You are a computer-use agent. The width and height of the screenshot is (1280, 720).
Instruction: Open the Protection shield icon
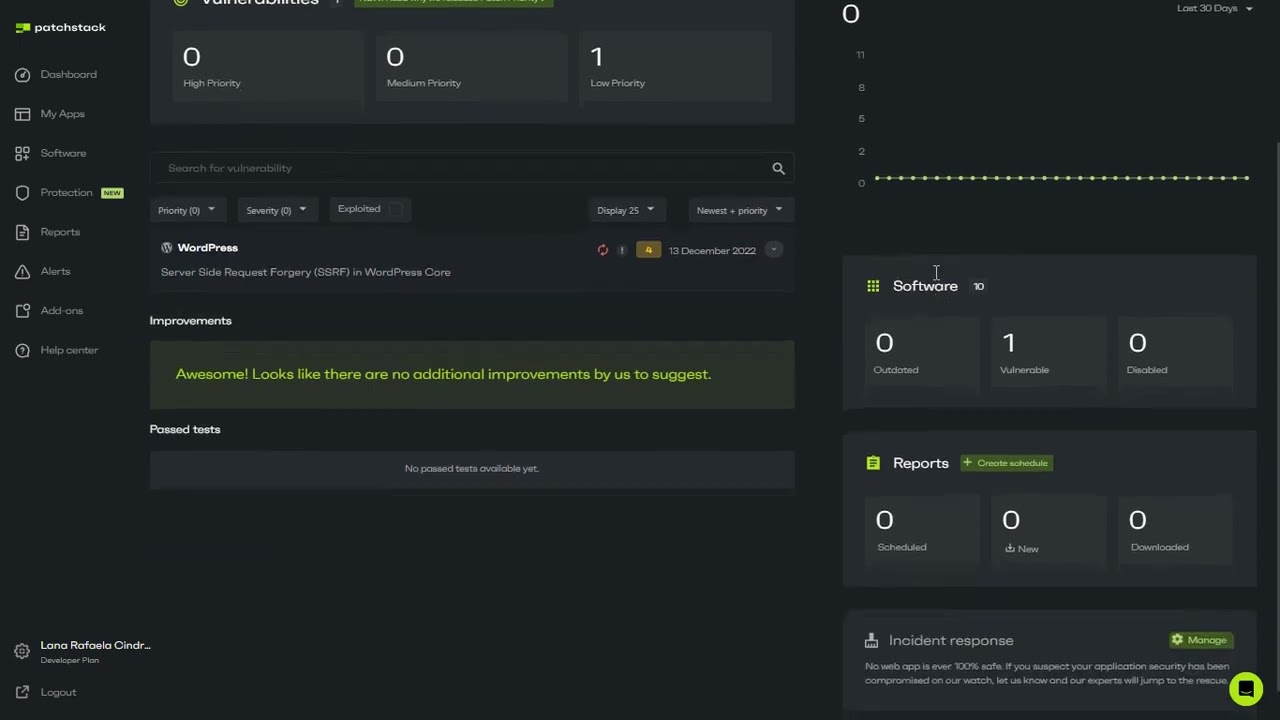click(22, 193)
